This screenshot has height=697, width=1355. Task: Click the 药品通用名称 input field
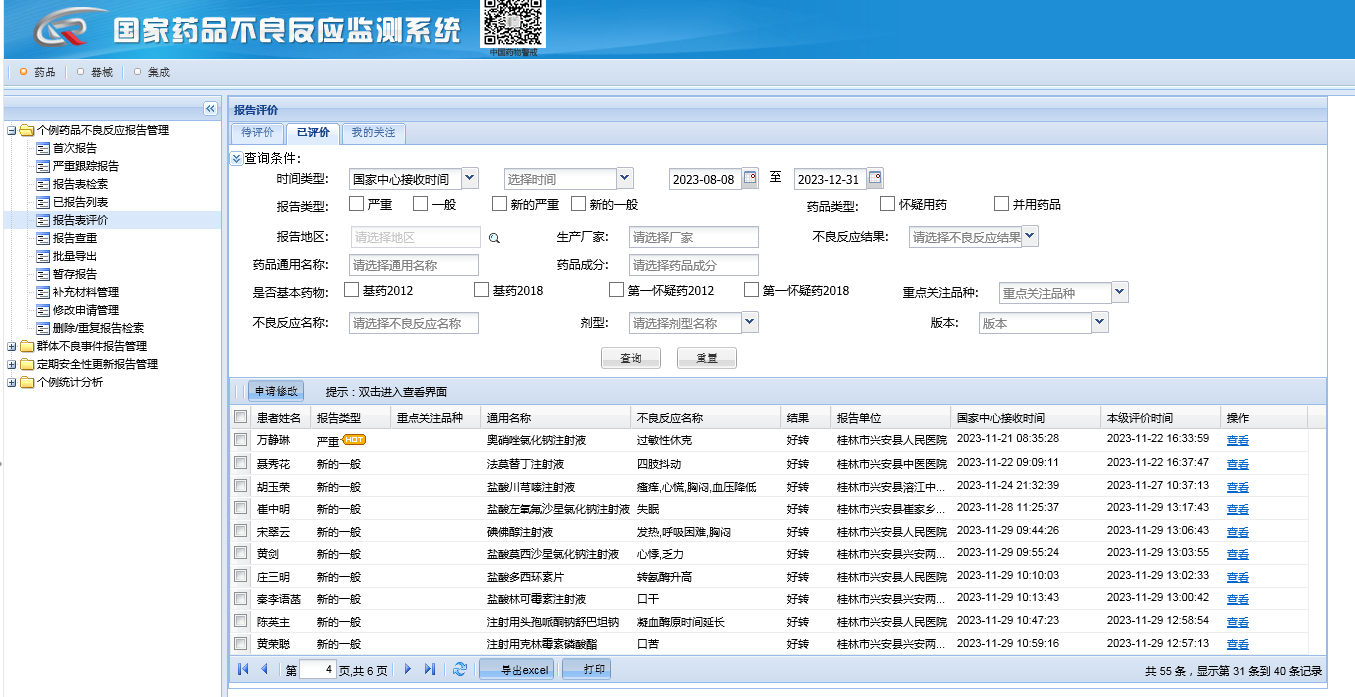[414, 265]
